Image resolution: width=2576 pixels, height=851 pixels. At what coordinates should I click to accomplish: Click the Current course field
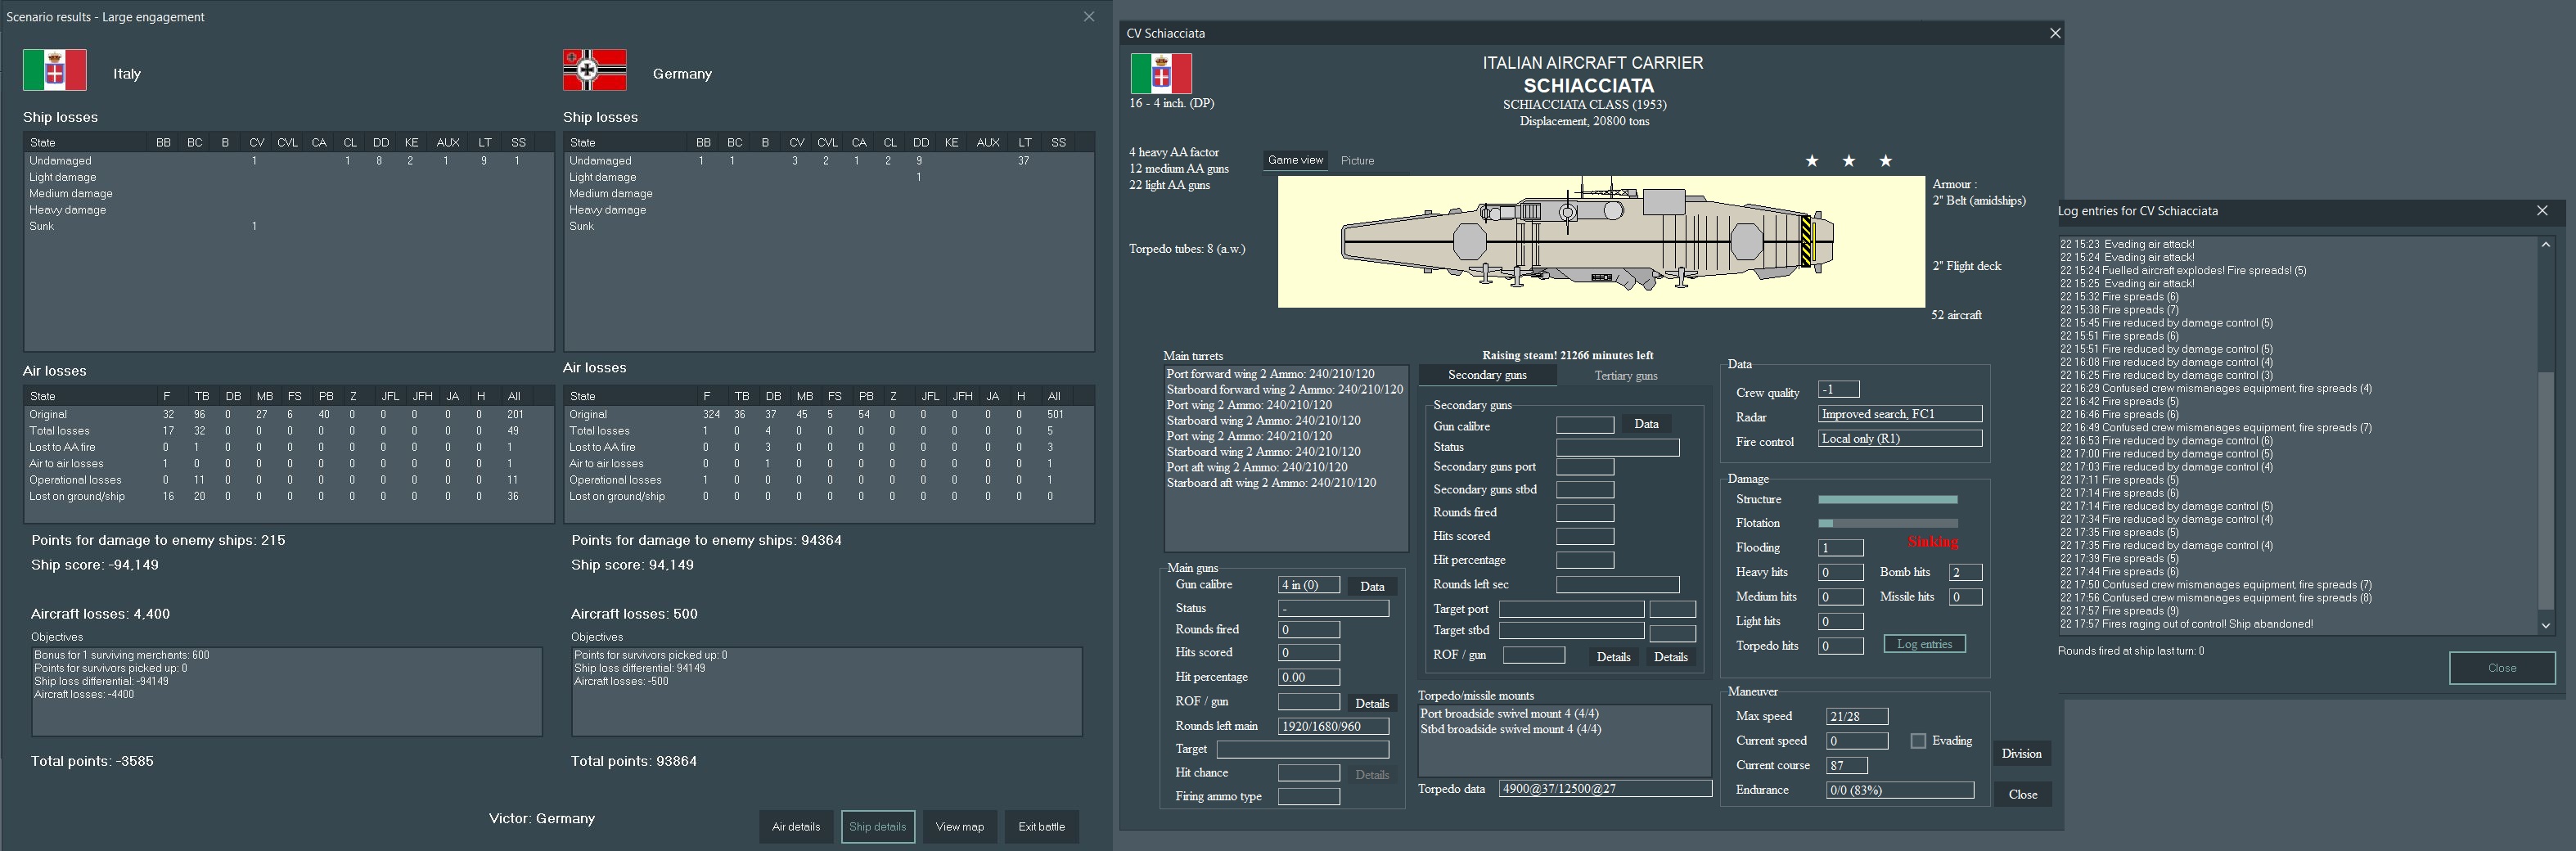click(x=1846, y=765)
